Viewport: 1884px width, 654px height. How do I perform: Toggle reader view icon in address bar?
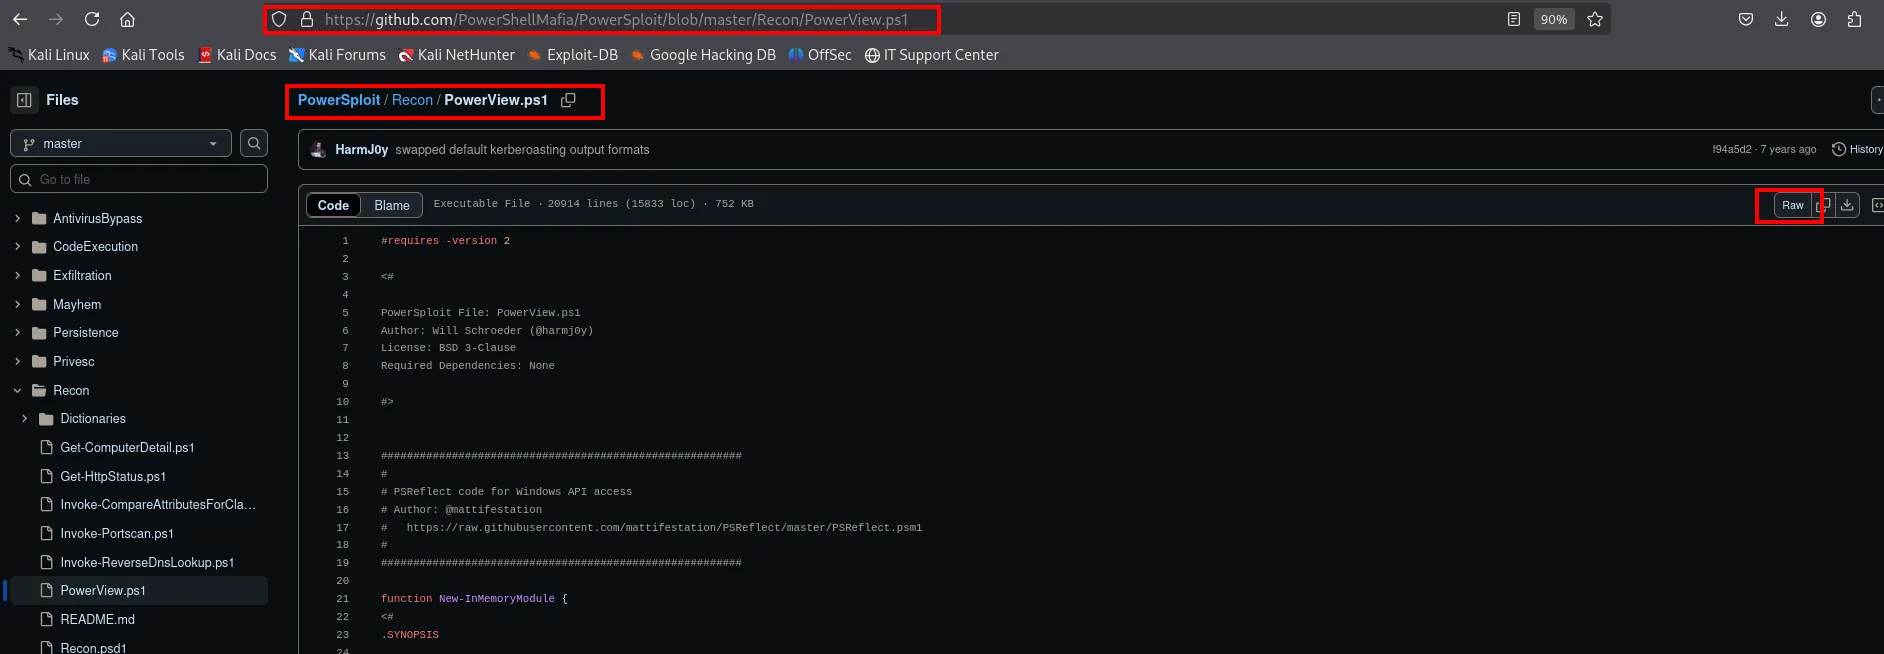pyautogui.click(x=1514, y=19)
